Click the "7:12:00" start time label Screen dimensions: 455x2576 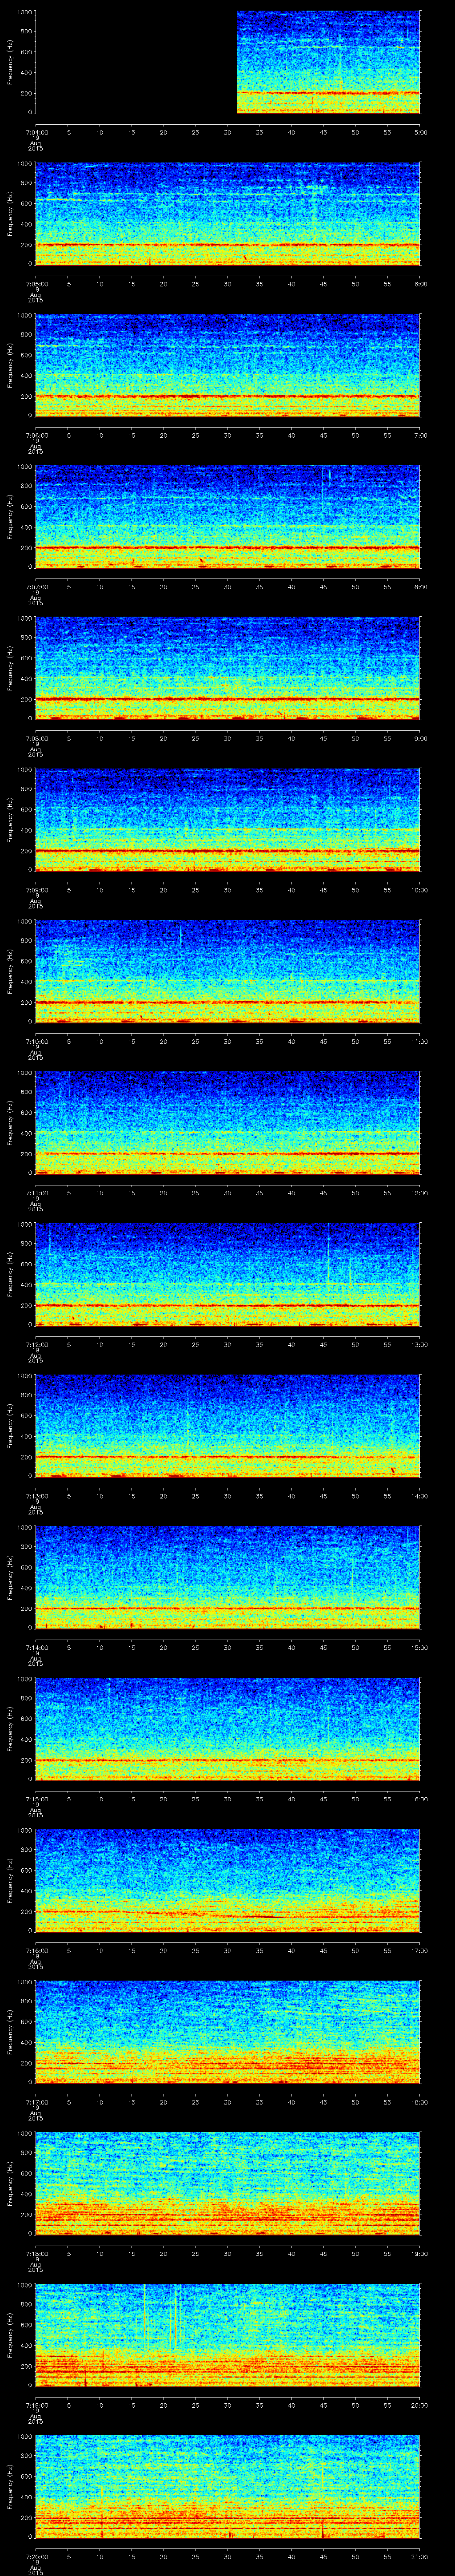(36, 1344)
